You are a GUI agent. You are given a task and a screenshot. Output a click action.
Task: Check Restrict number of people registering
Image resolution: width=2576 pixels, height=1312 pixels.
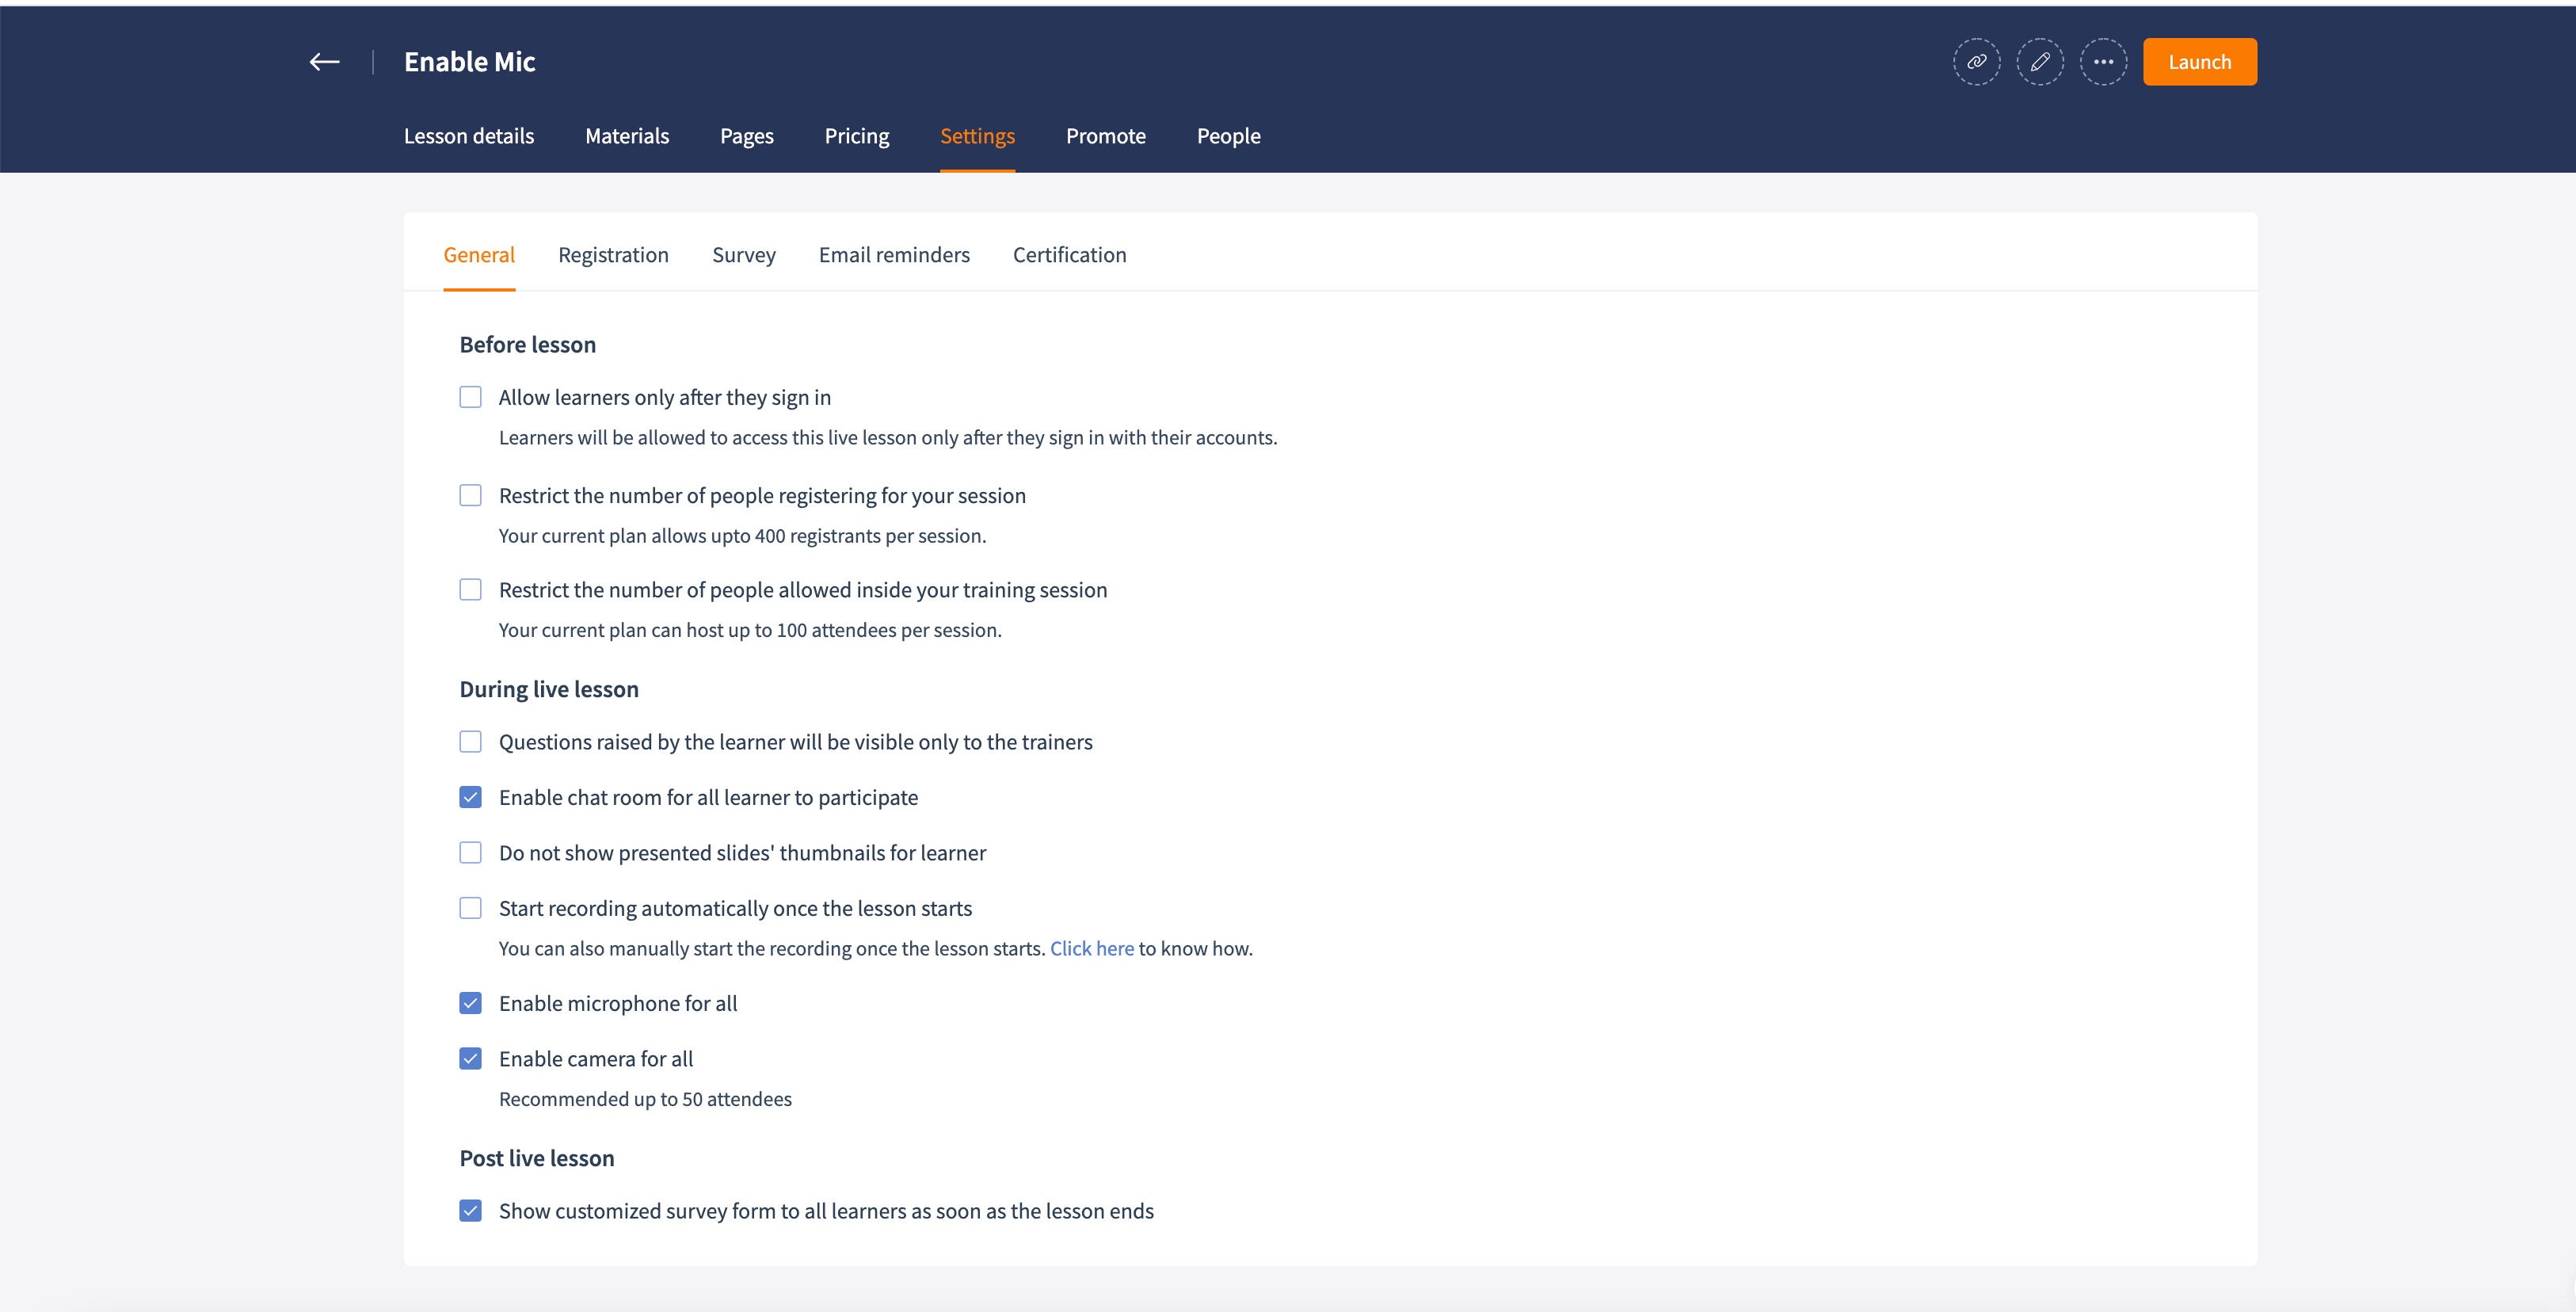(x=470, y=495)
